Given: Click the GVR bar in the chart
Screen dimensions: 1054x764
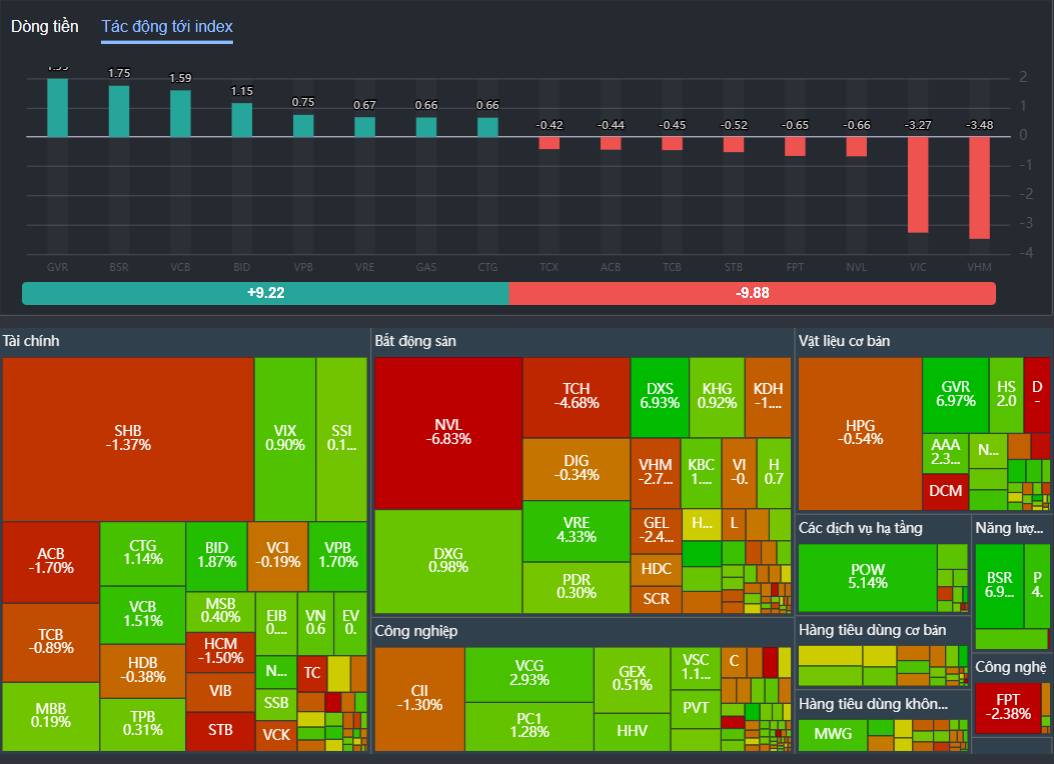Looking at the screenshot, I should pyautogui.click(x=57, y=108).
